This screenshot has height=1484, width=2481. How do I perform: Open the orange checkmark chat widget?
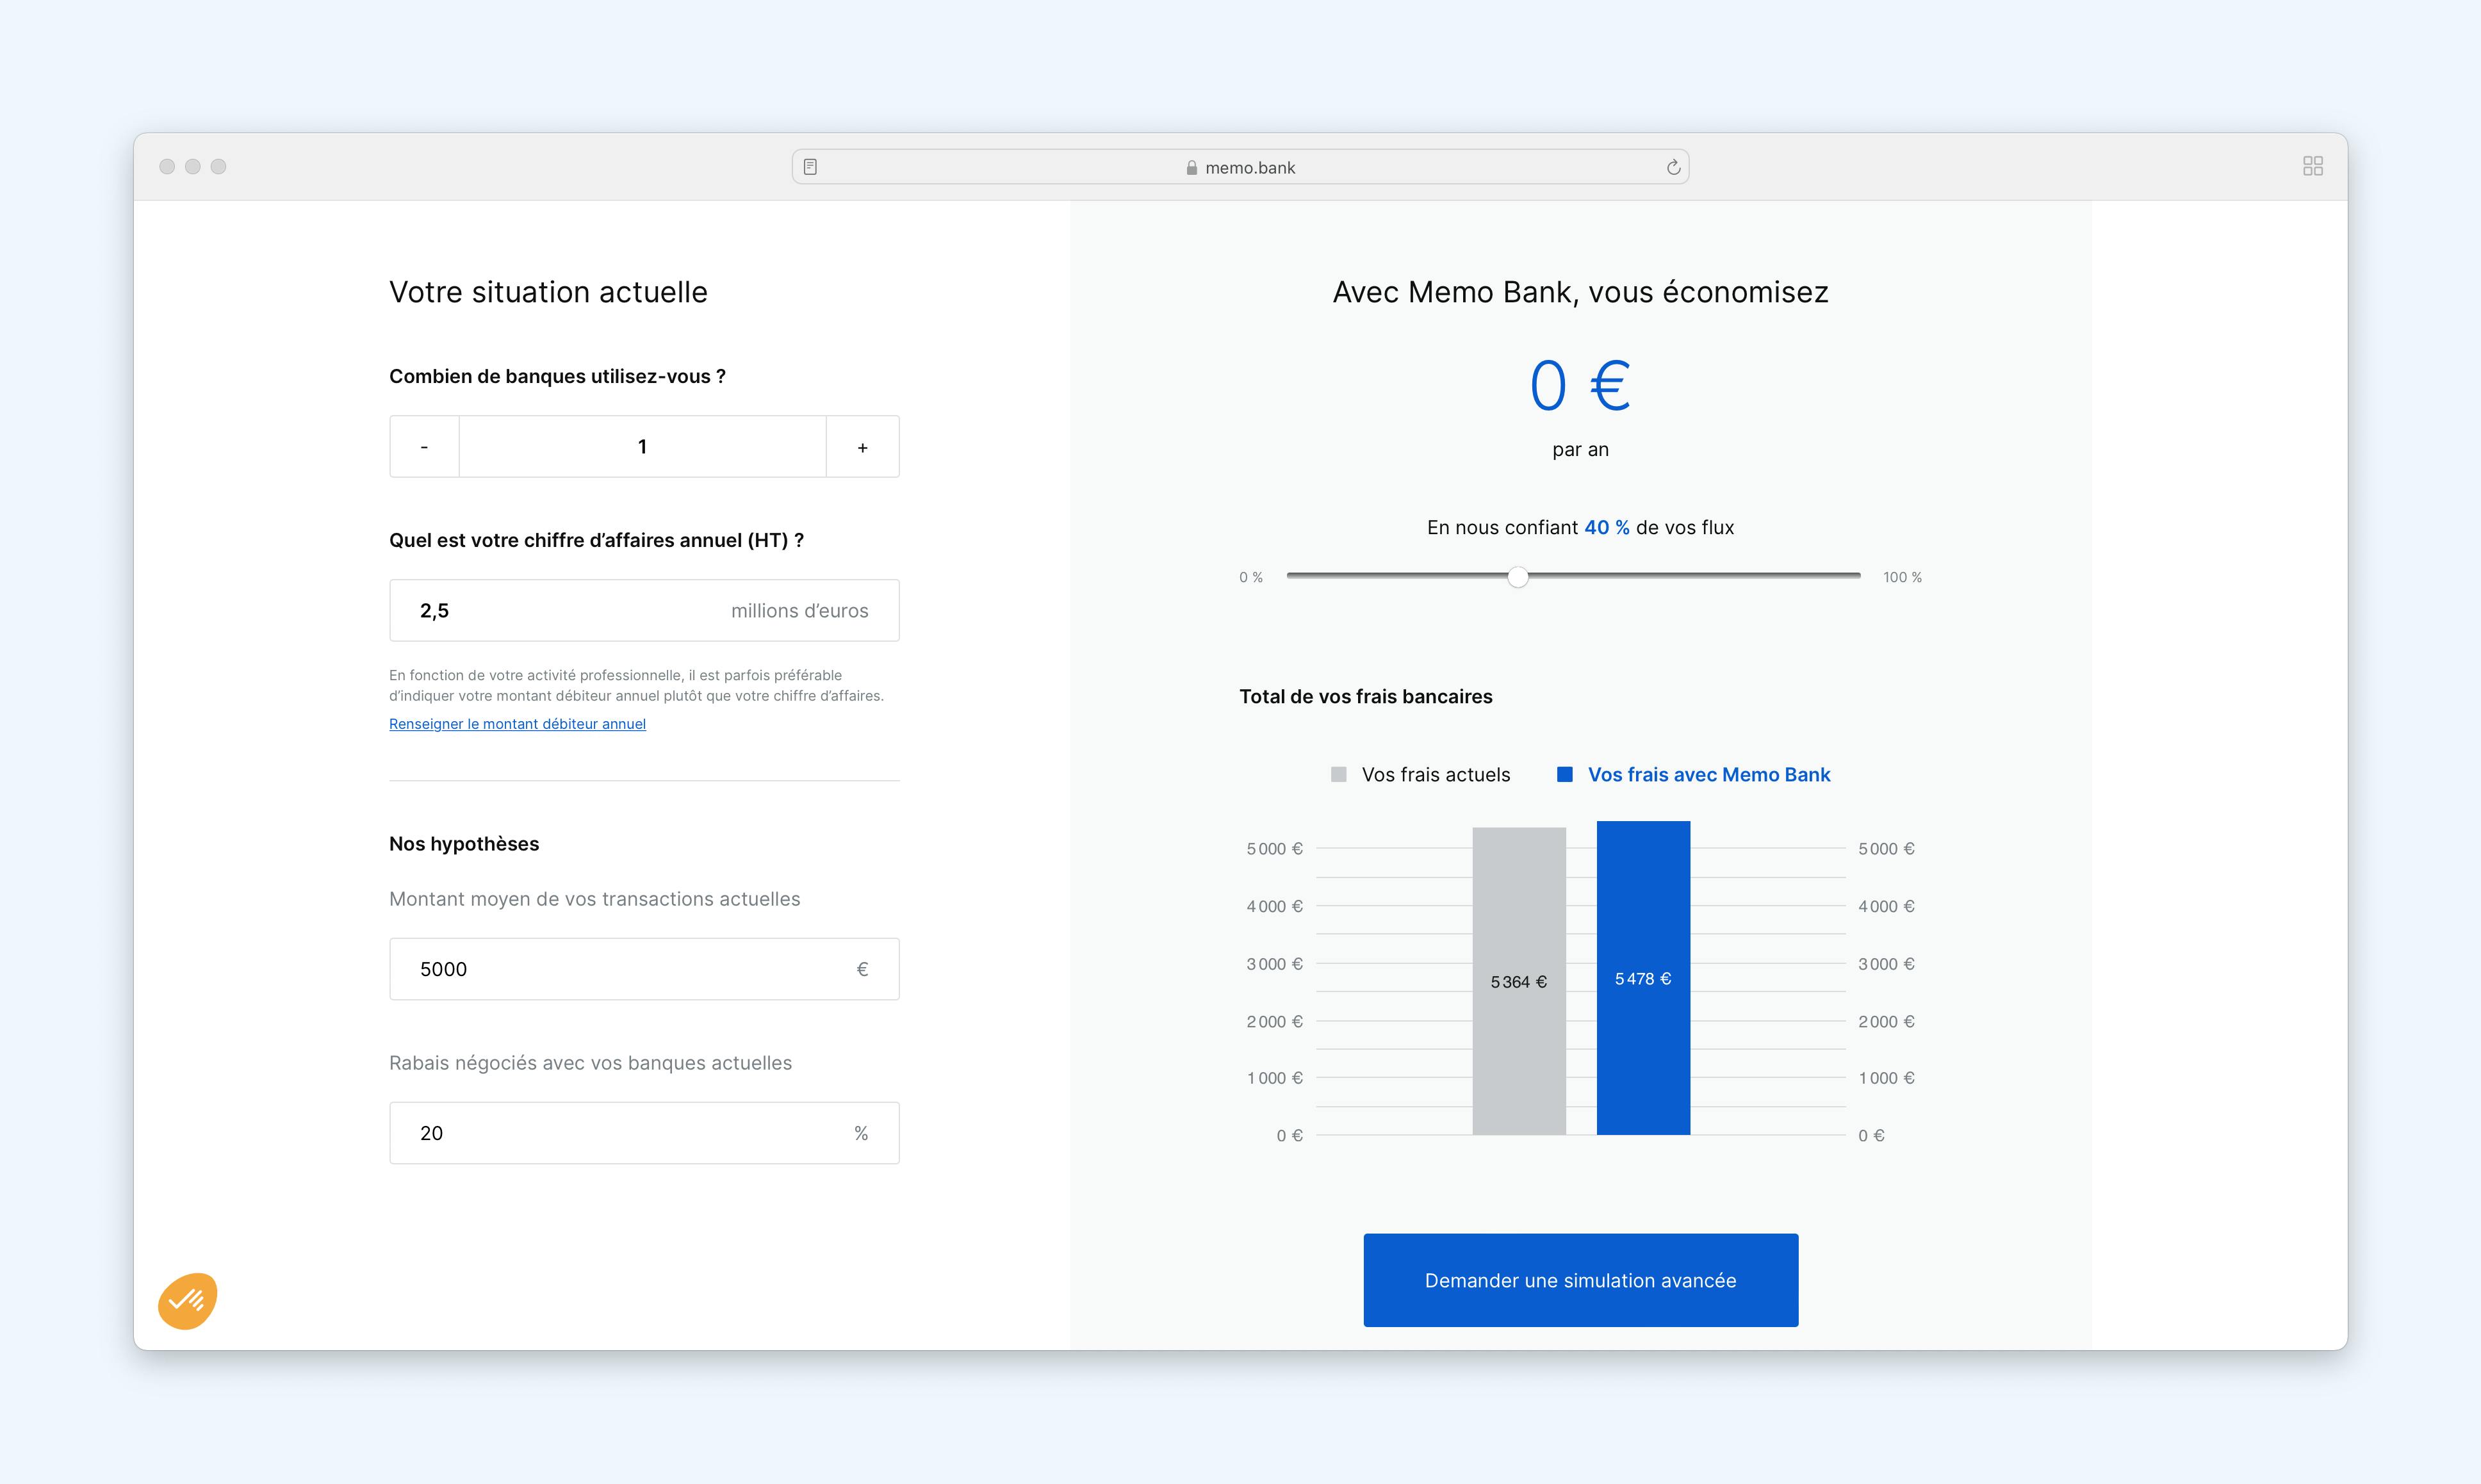pos(187,1301)
